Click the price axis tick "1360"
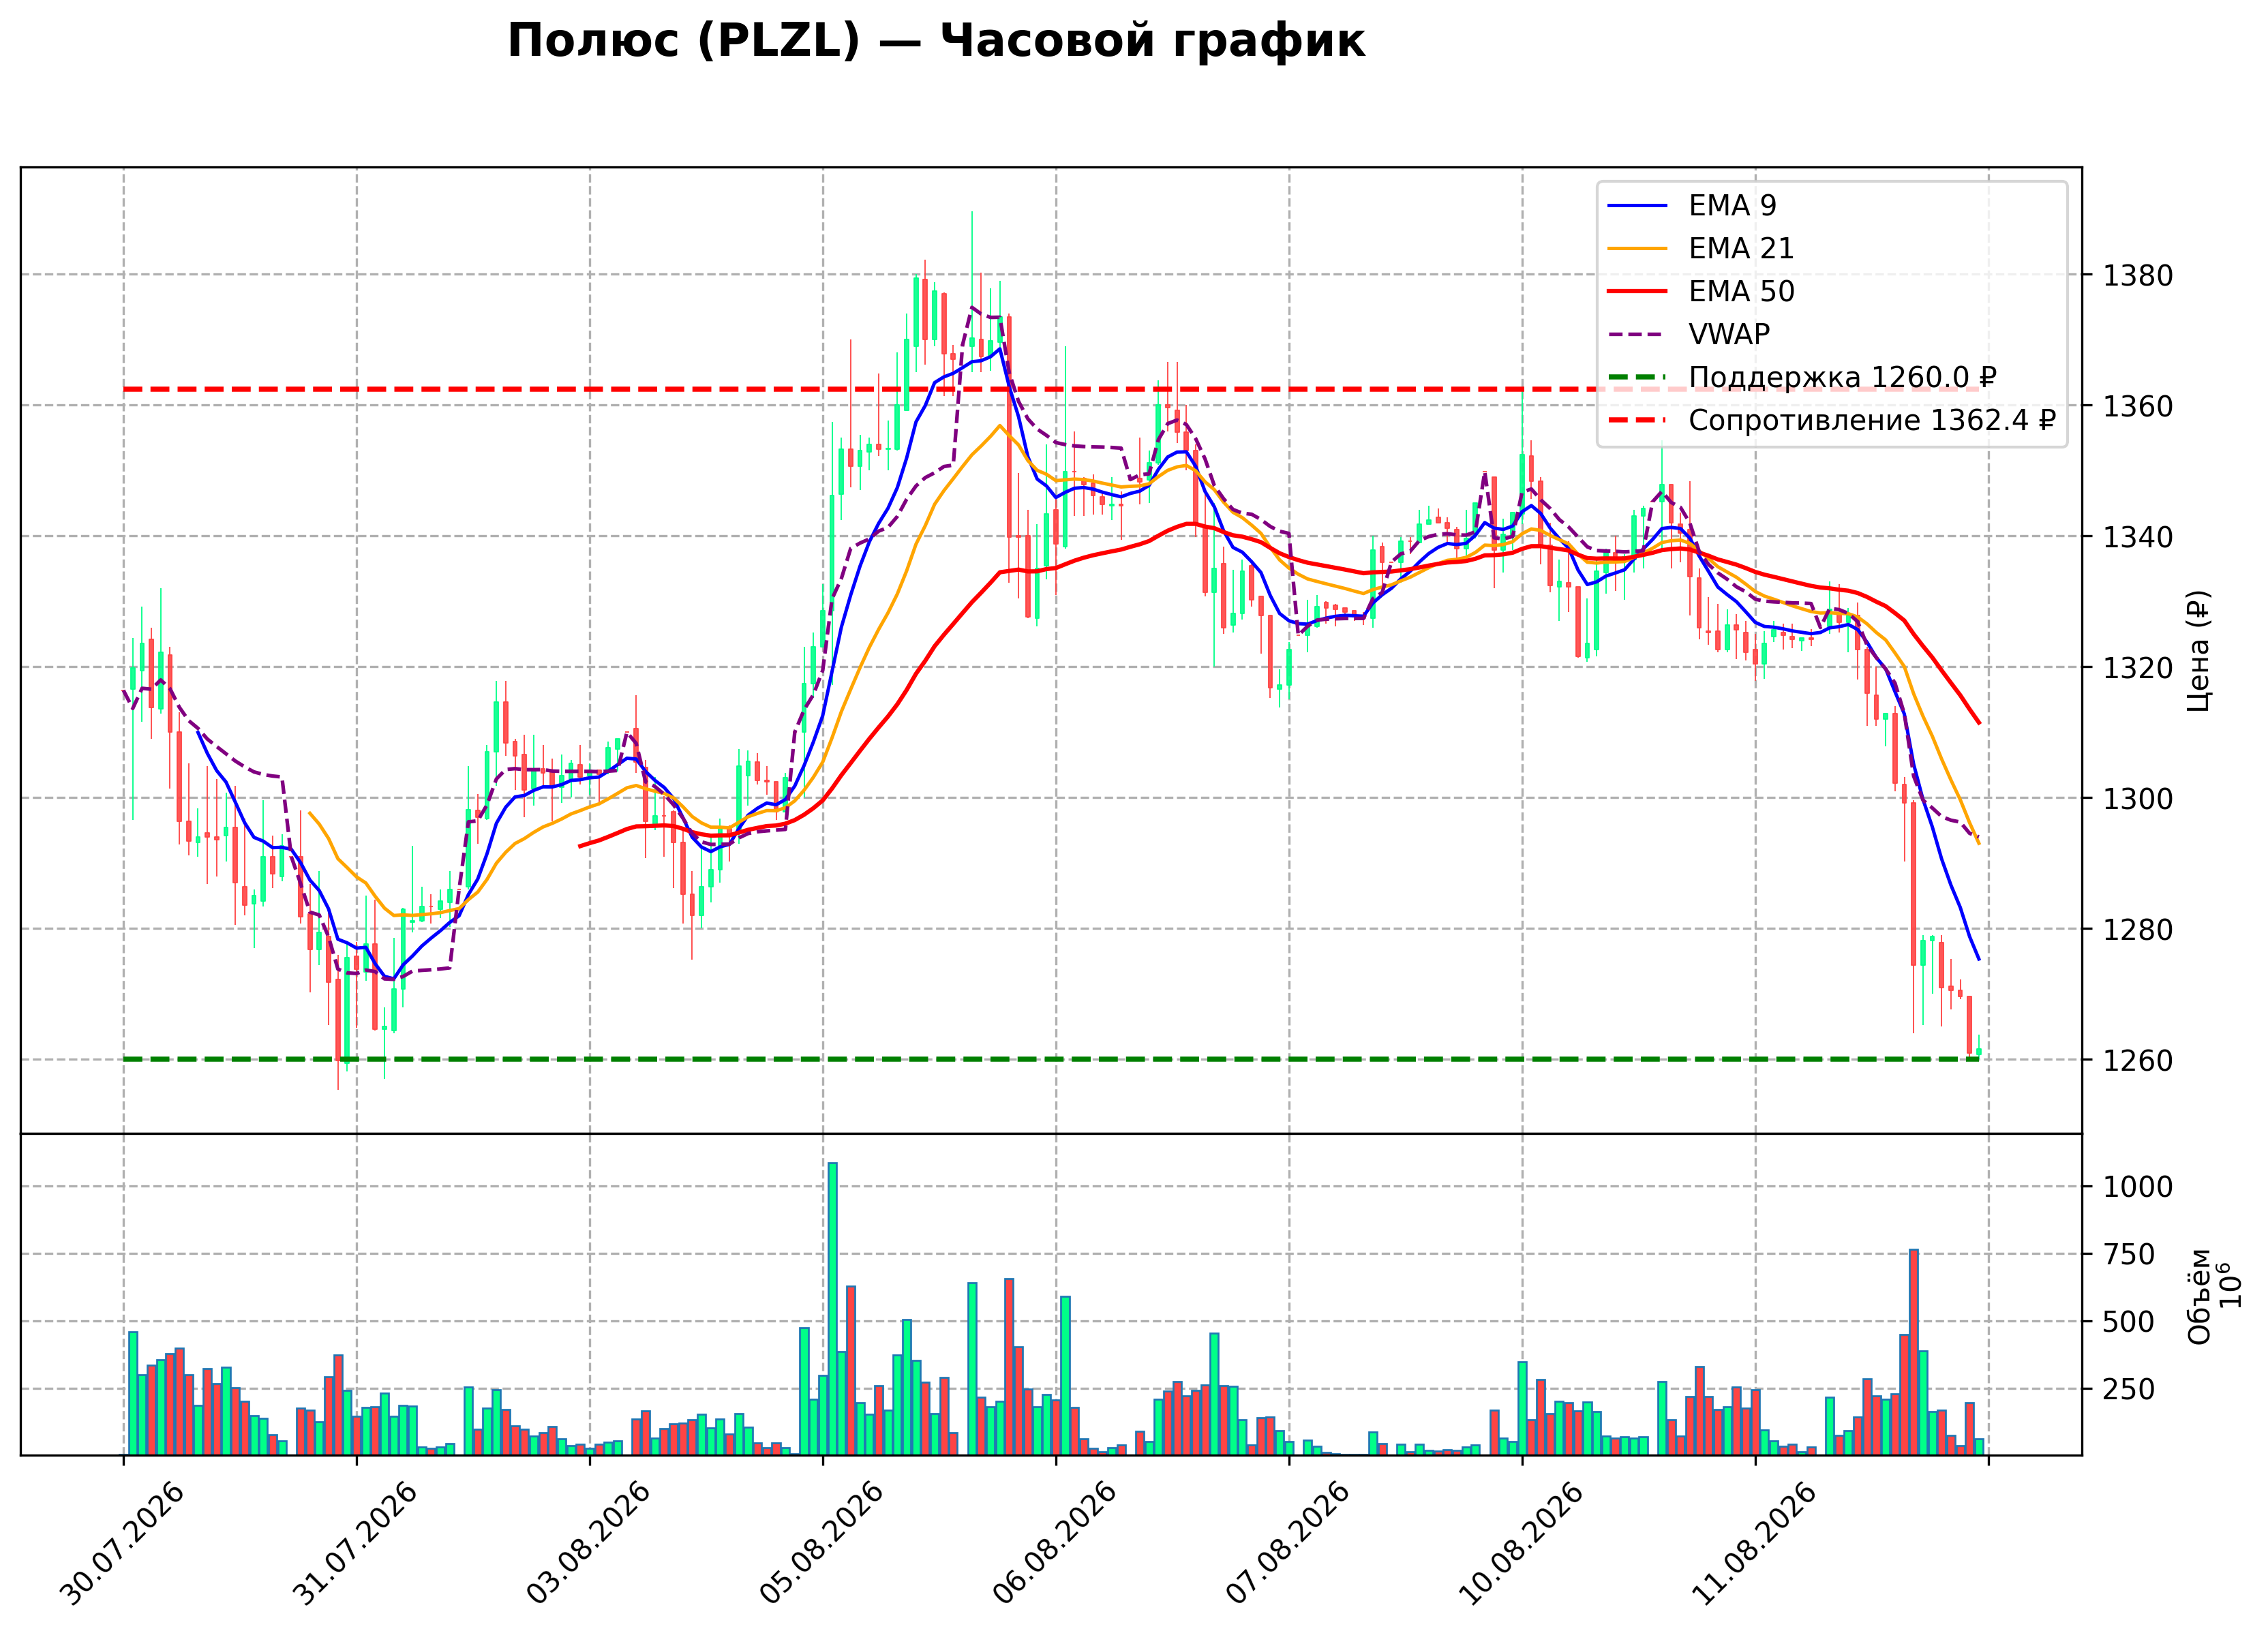Viewport: 2268px width, 1631px height. (2138, 407)
